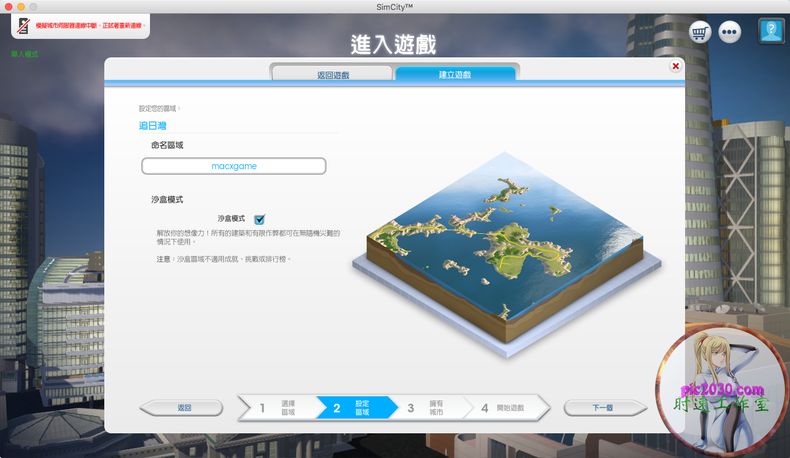Jump to step 3 擁有城市
790x458 pixels.
[429, 408]
